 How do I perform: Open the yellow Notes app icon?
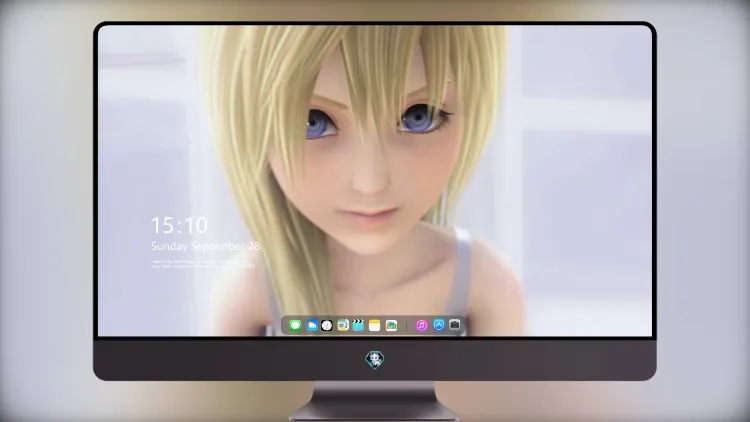coord(375,326)
